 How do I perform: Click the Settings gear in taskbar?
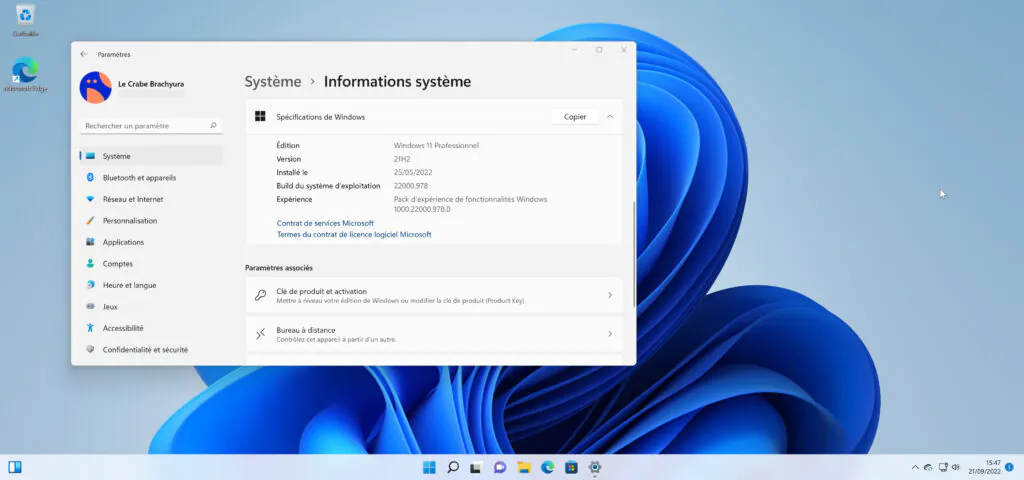[594, 467]
